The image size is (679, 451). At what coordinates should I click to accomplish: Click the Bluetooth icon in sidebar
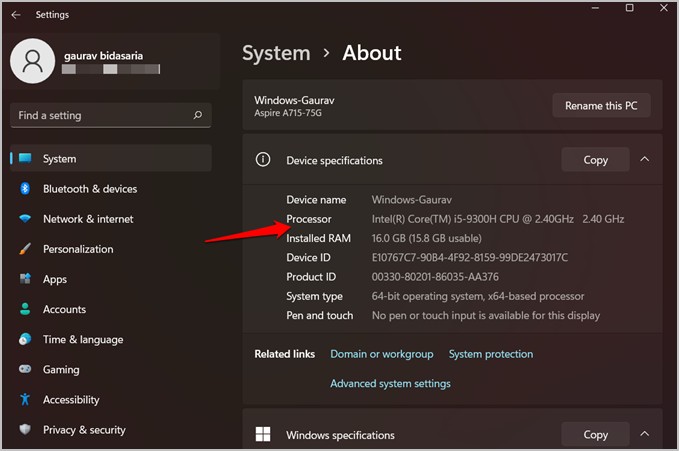(x=25, y=188)
